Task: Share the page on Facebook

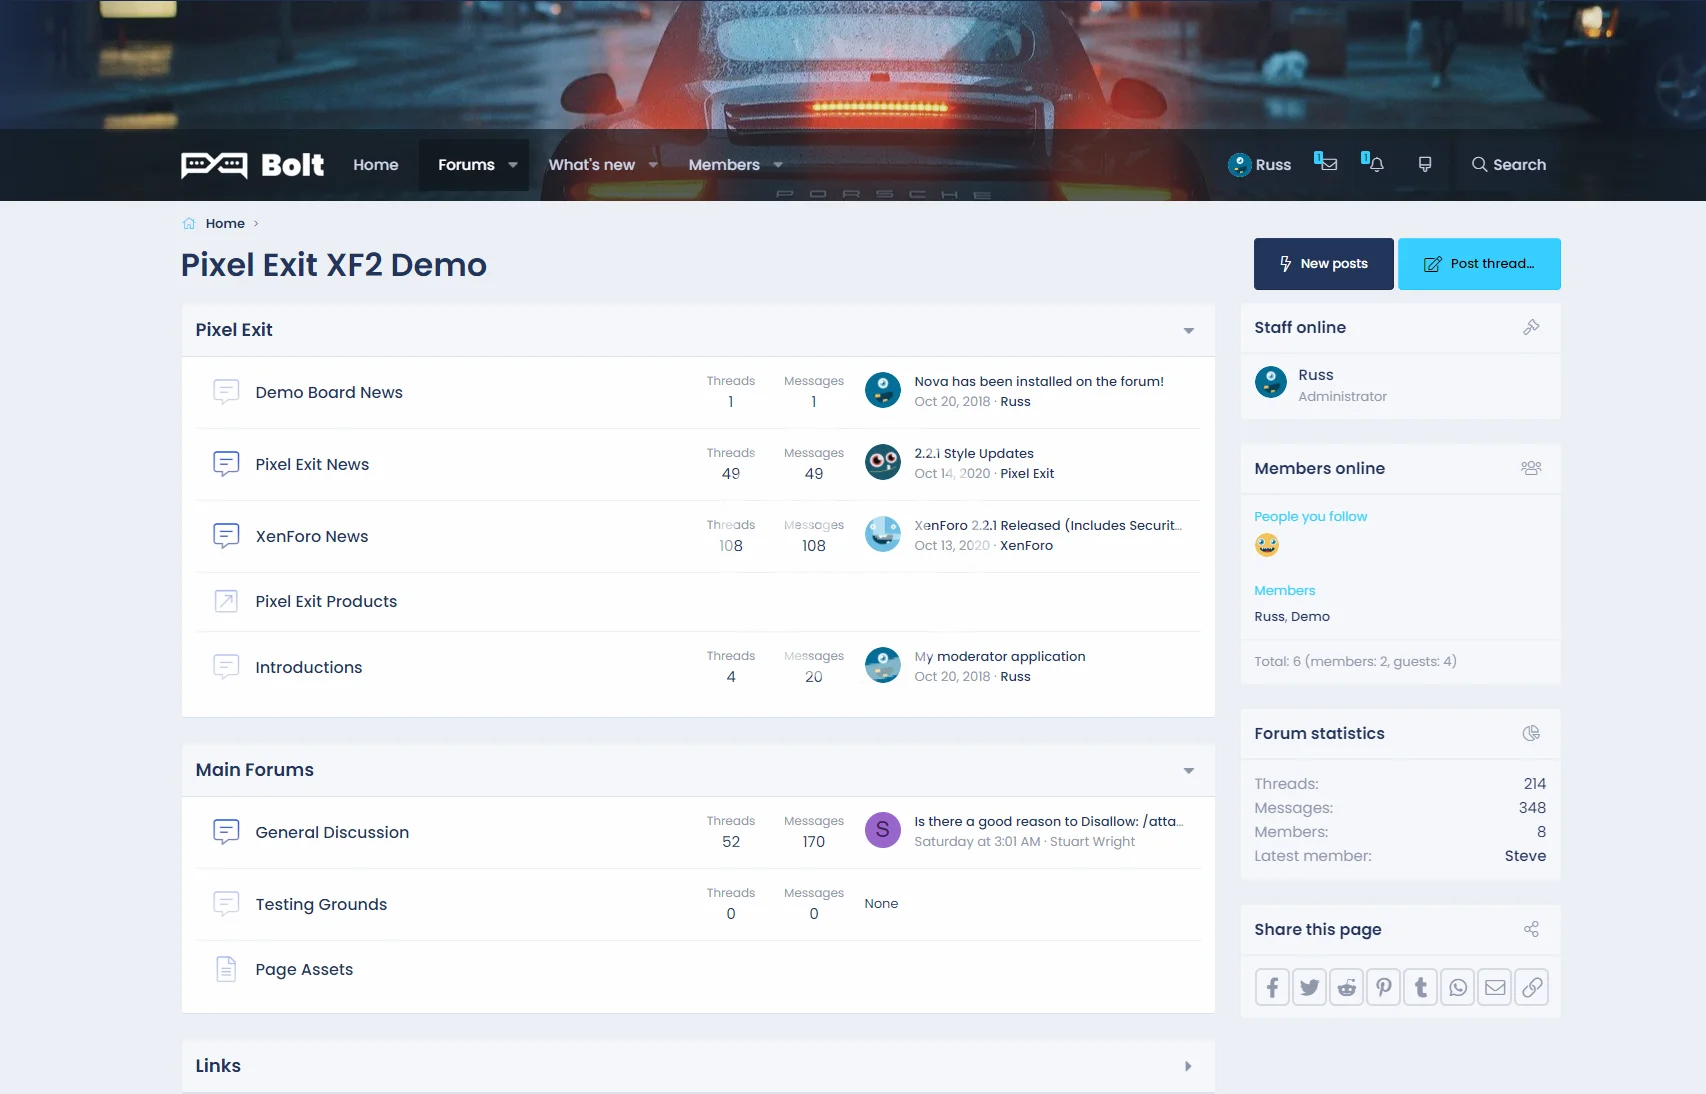Action: click(1272, 988)
